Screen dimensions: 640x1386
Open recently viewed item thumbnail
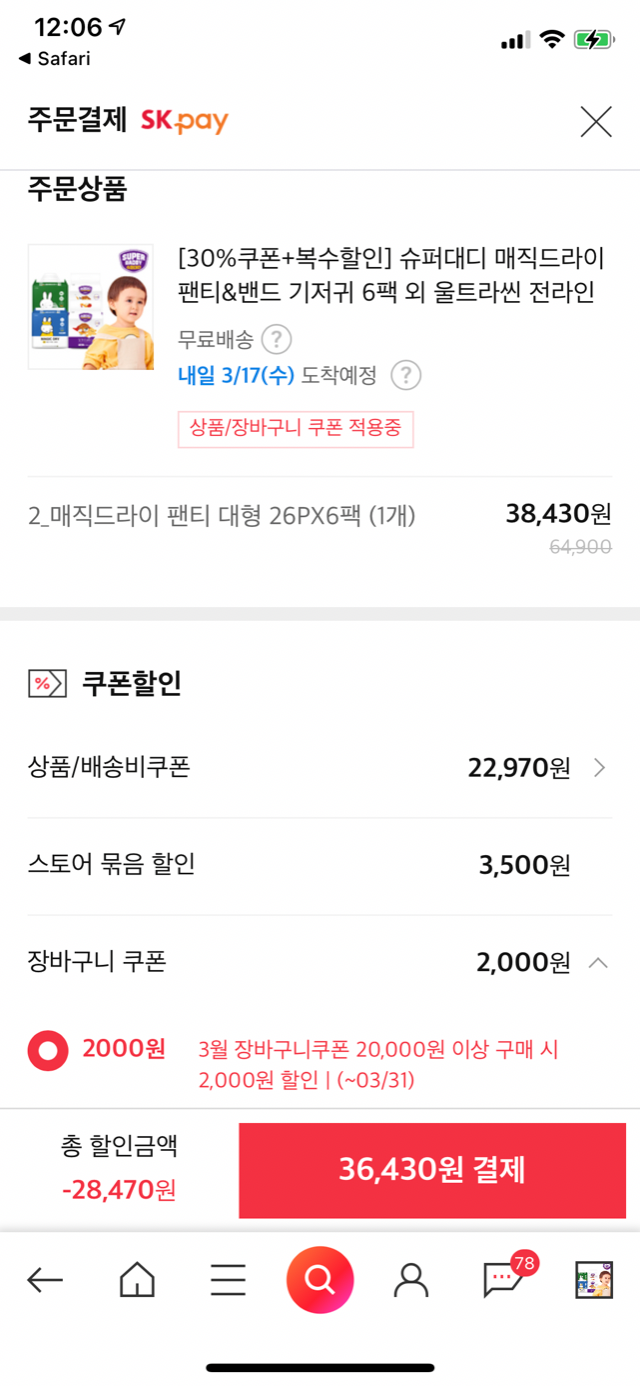[x=593, y=1279]
